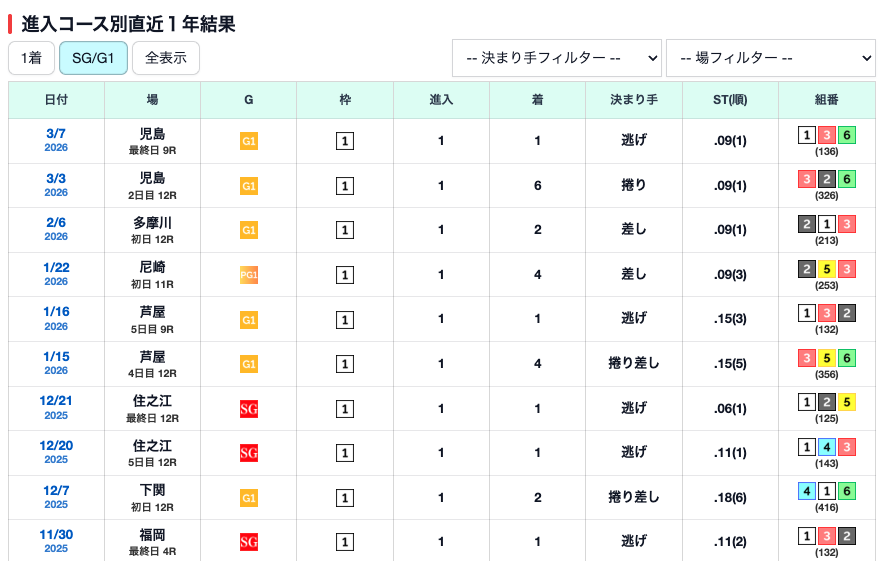Click the SG badge in the 12/21 住之江 row

(x=249, y=408)
